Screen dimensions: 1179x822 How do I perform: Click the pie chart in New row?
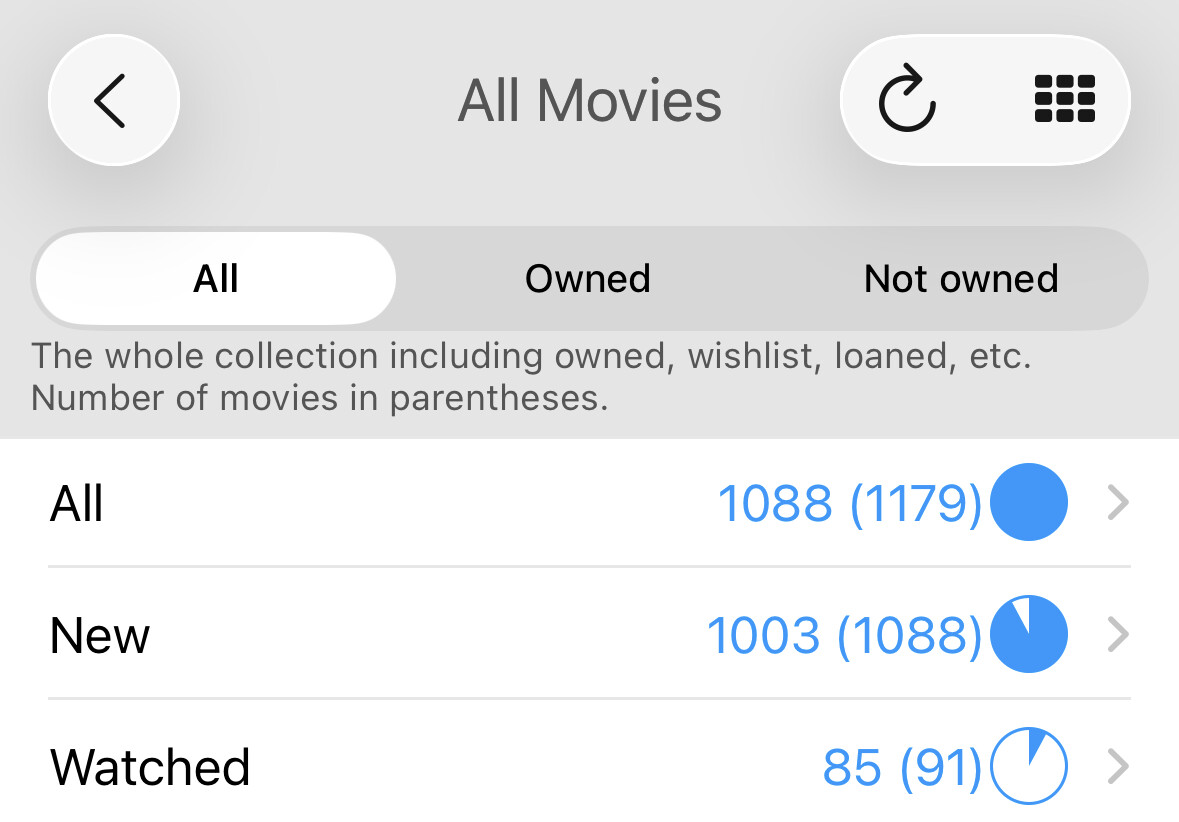coord(1028,634)
